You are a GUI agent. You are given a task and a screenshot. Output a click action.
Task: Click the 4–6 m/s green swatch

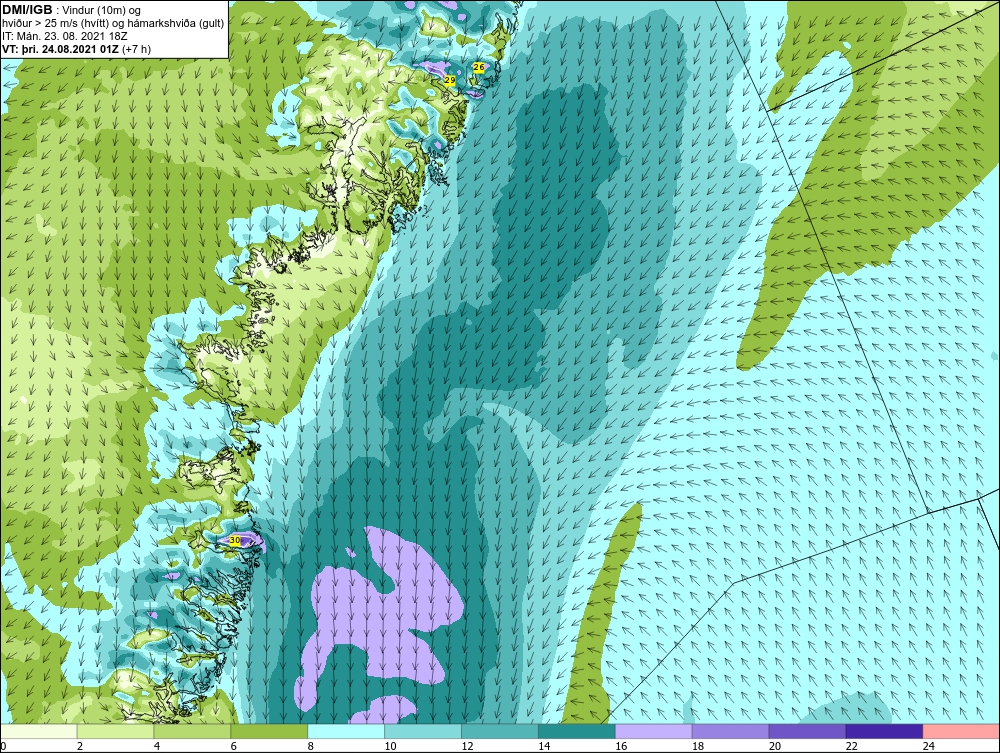(193, 731)
